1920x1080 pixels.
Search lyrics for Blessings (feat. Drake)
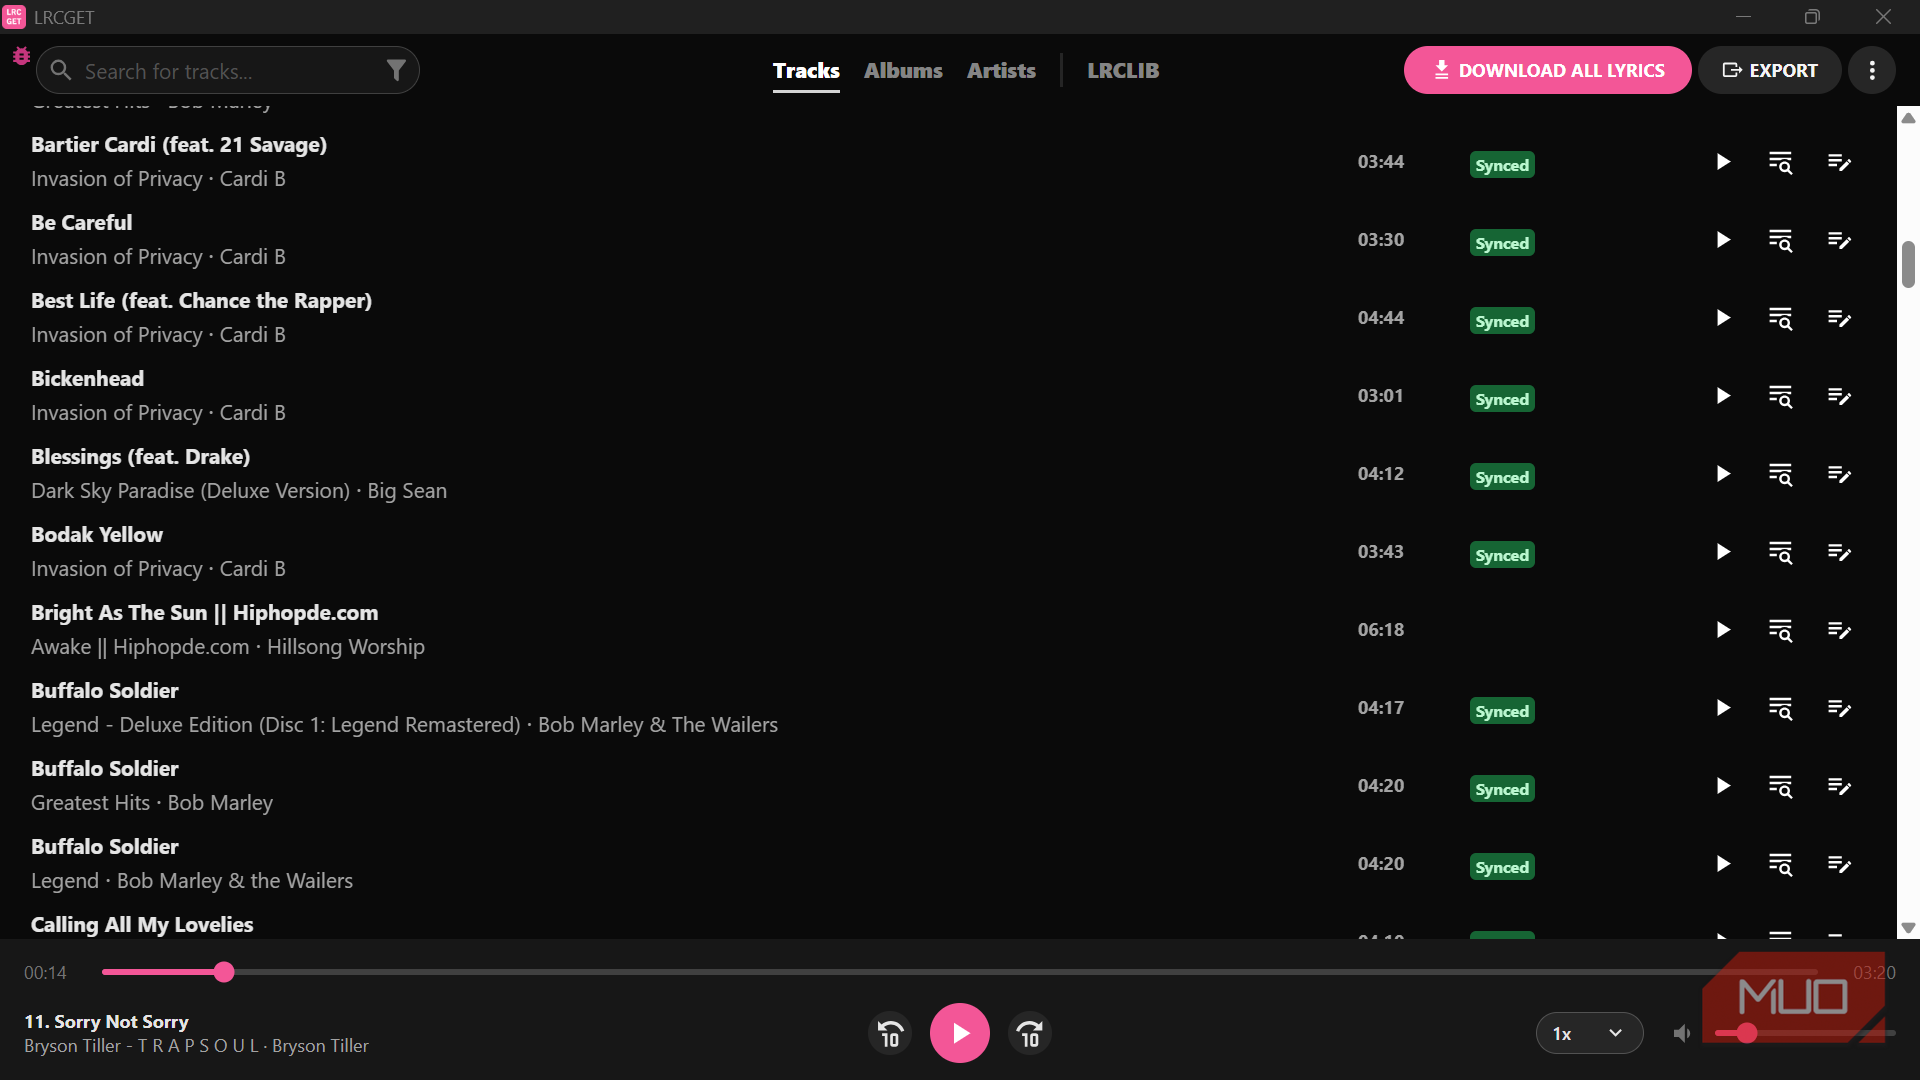coord(1781,474)
